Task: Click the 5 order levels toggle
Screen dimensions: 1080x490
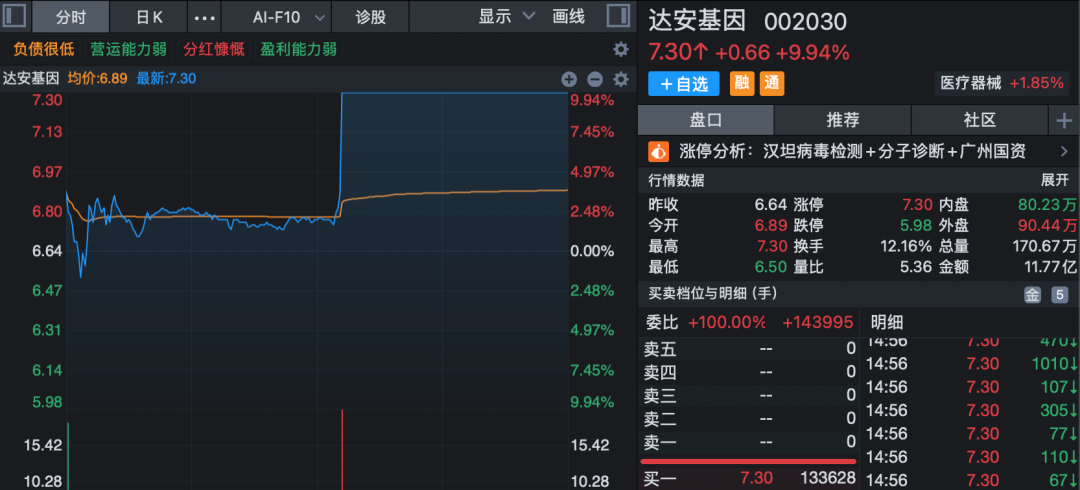Action: pyautogui.click(x=1059, y=295)
